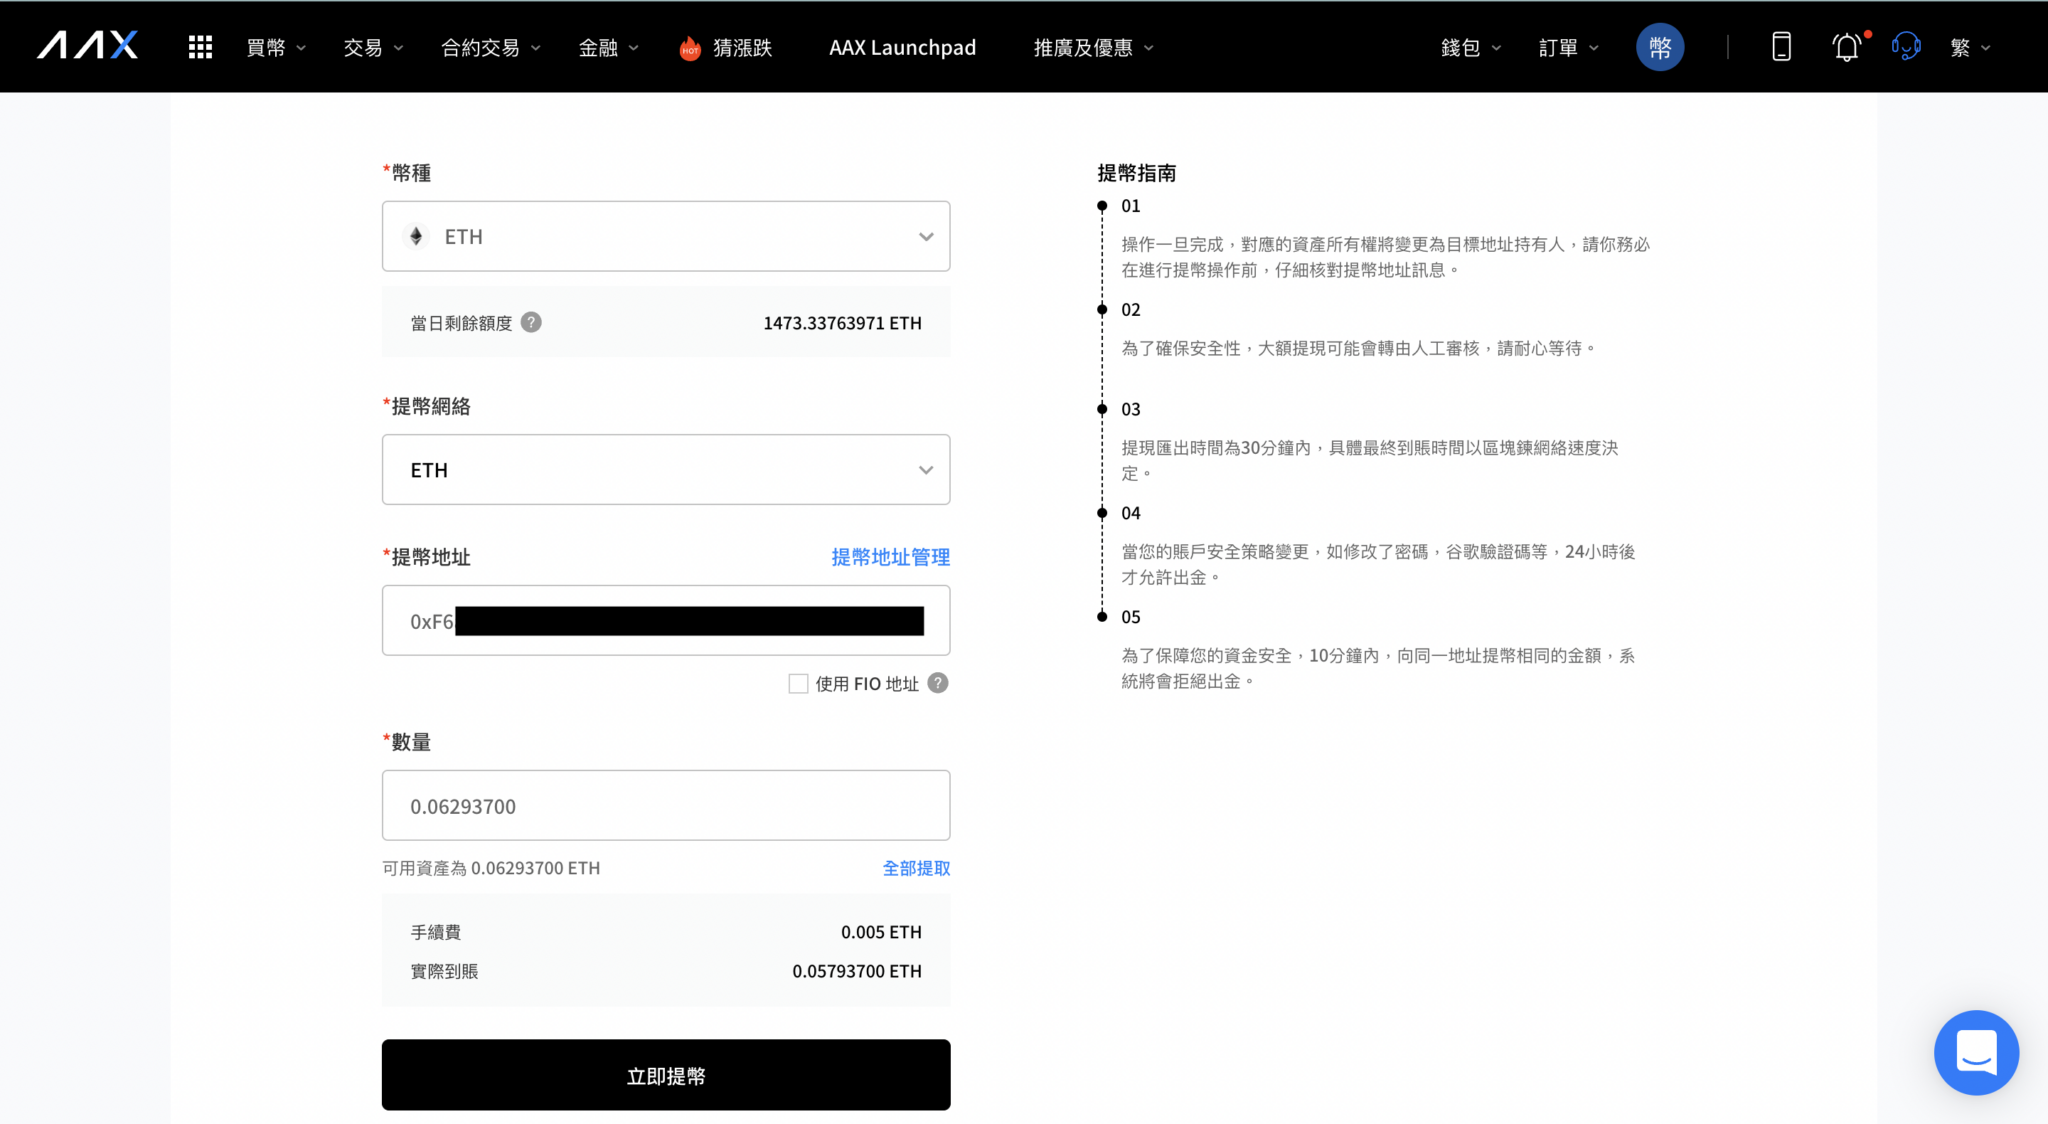
Task: Open the chat widget bubble
Action: (x=1976, y=1052)
